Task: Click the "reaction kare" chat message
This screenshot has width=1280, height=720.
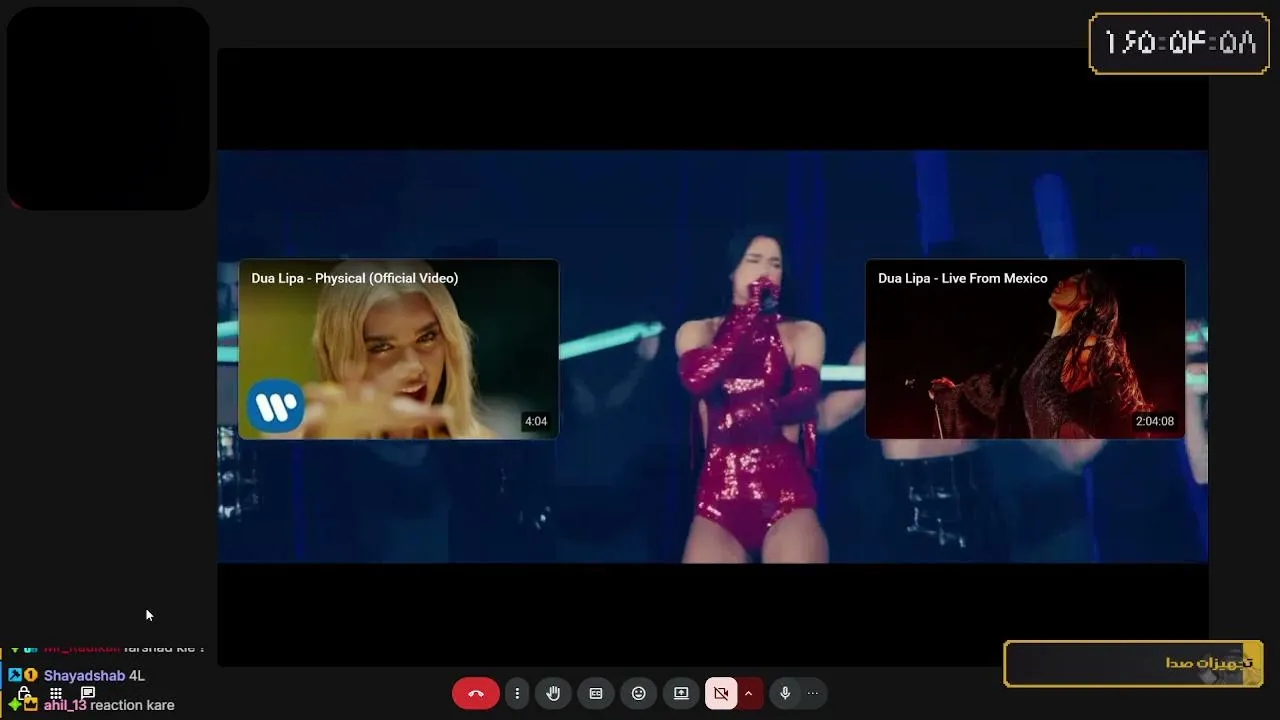Action: click(x=132, y=705)
